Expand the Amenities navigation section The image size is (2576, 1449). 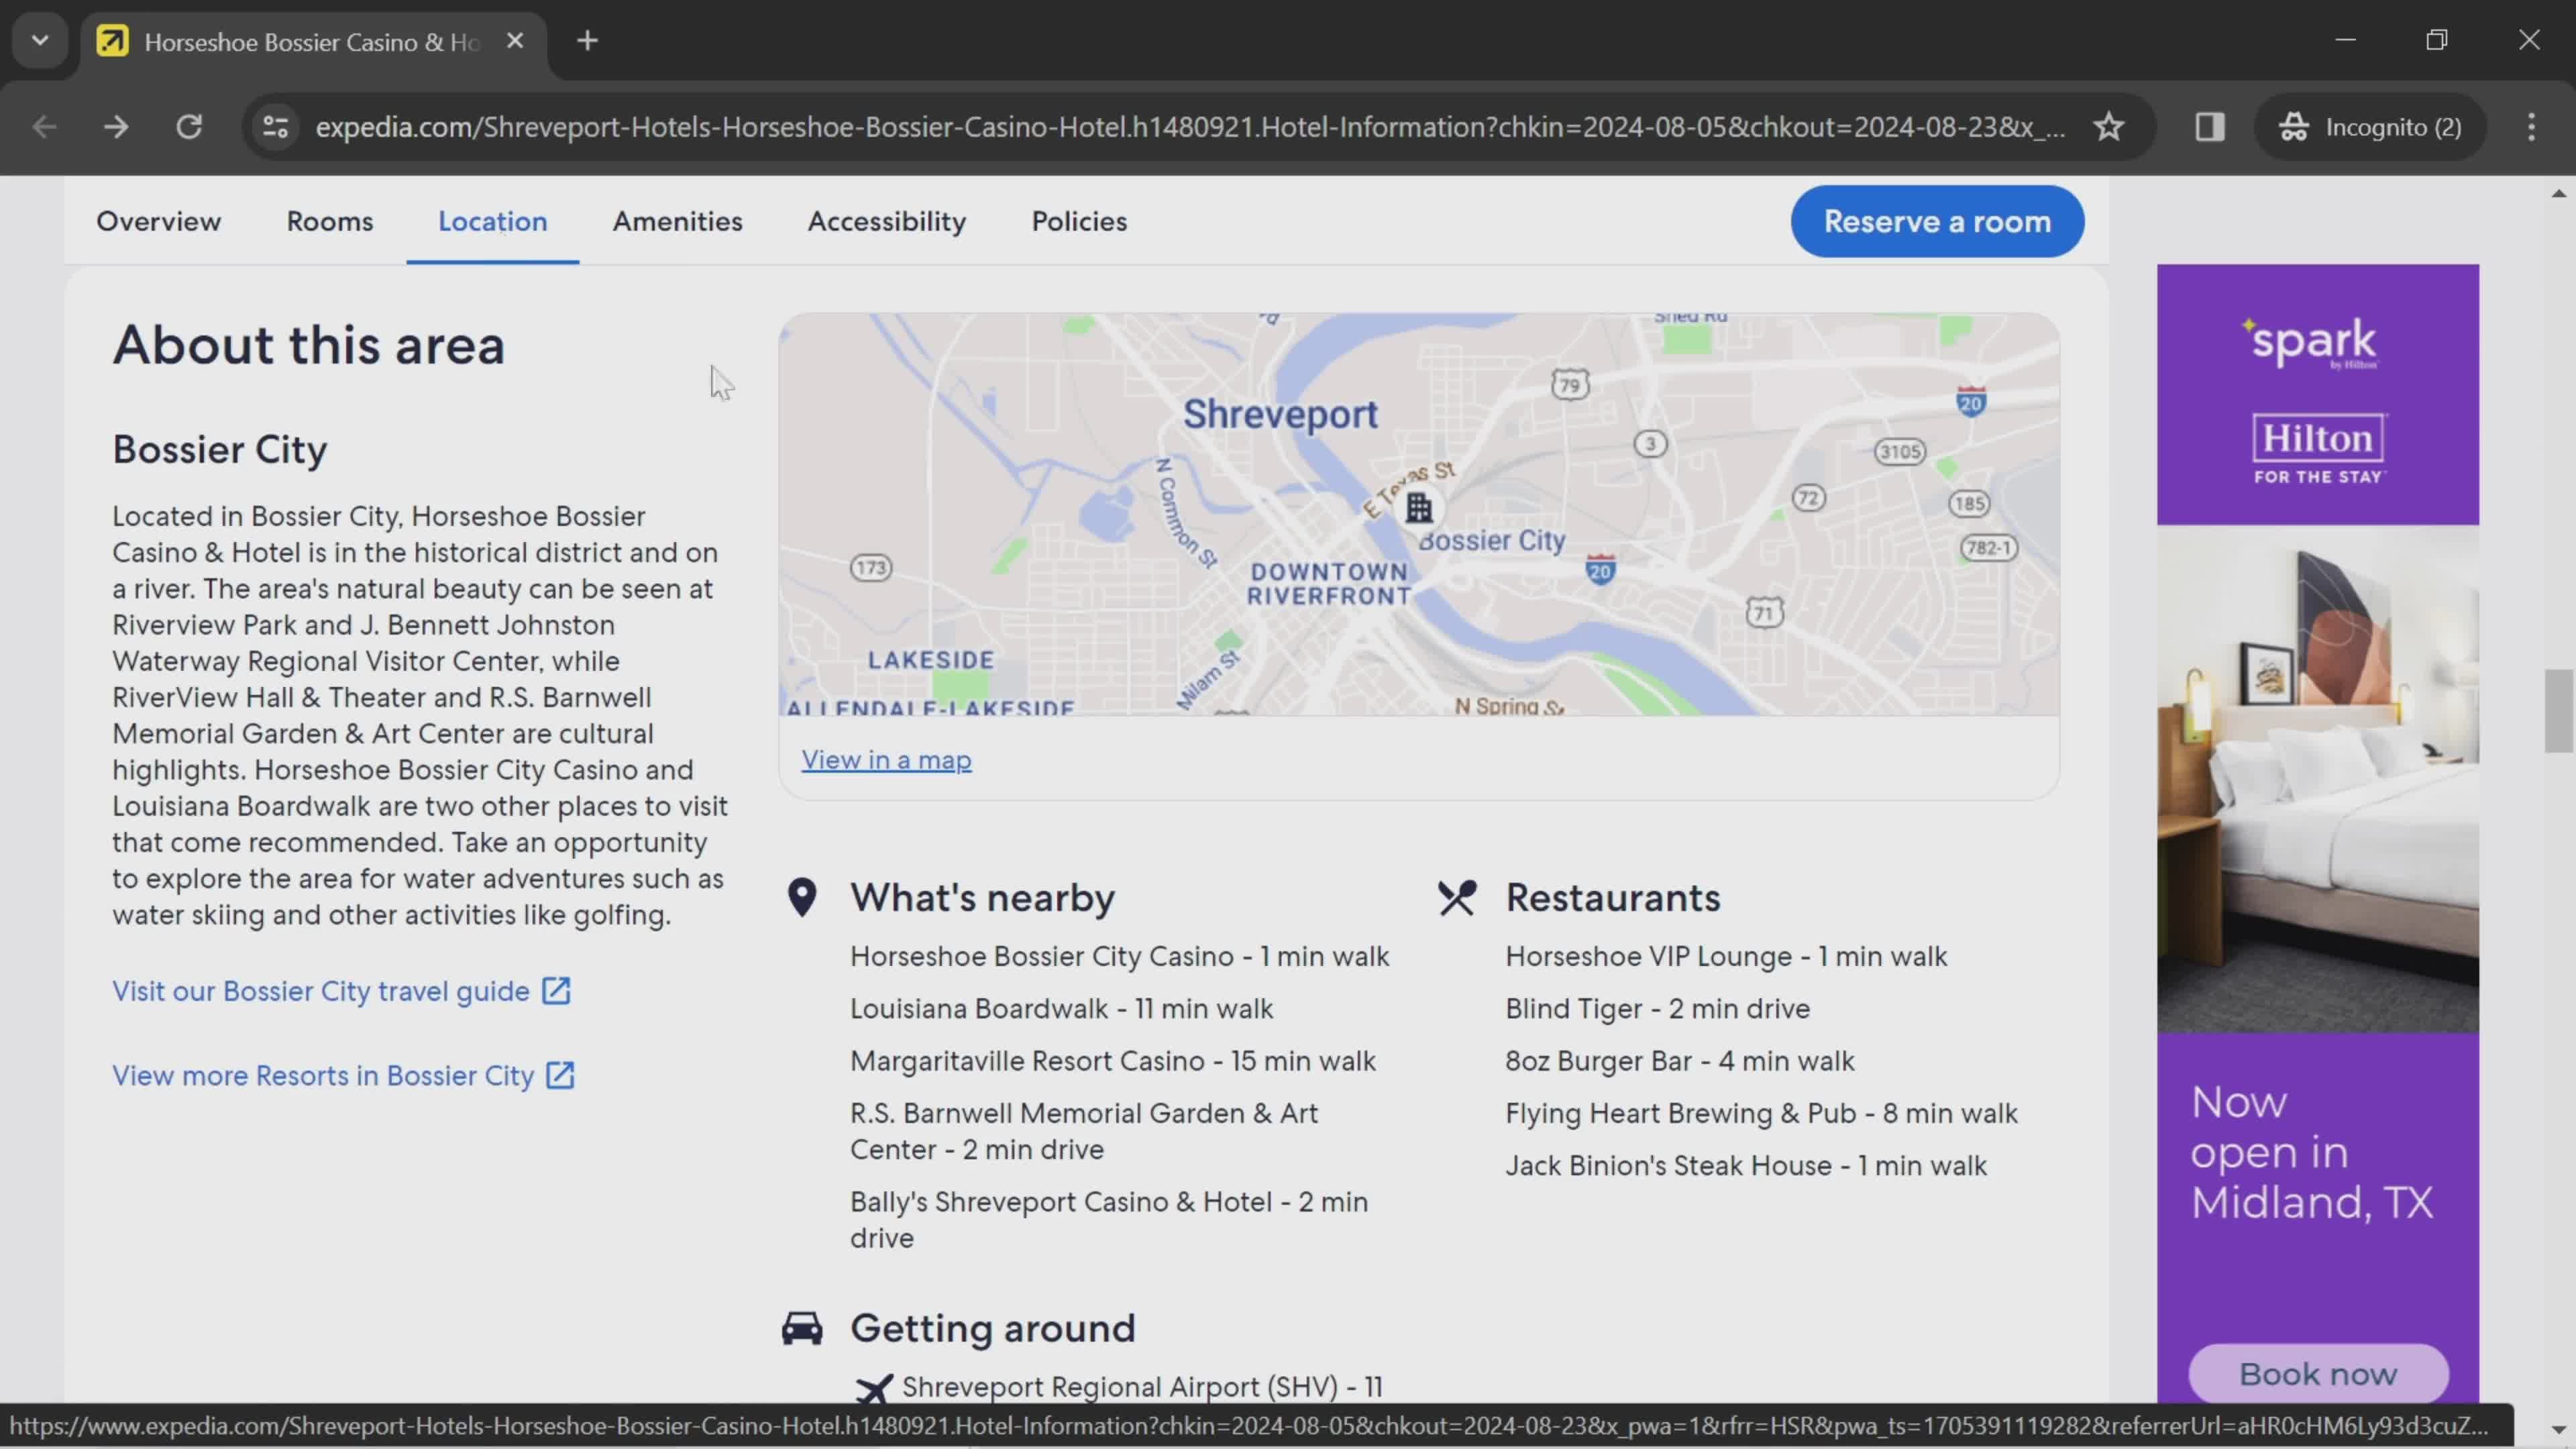pos(678,219)
